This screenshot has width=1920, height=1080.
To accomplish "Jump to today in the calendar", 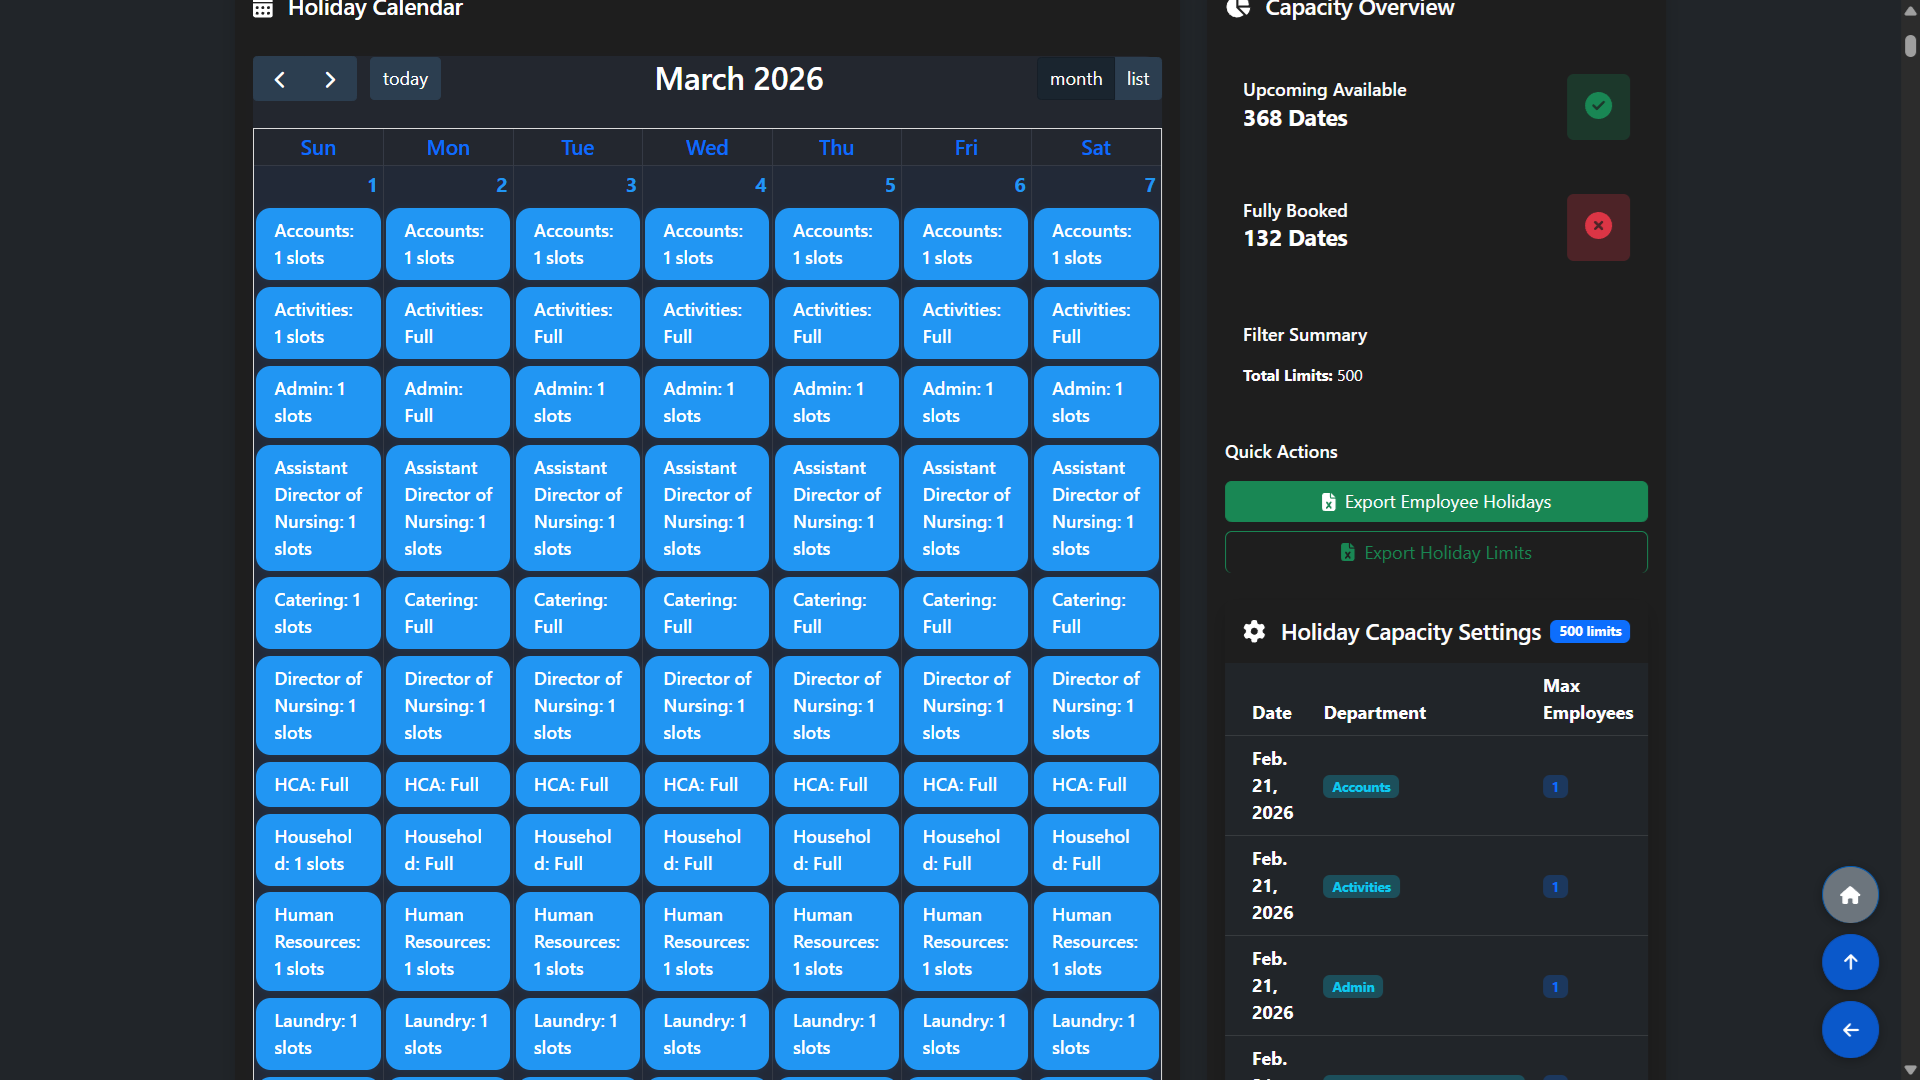I will tap(405, 78).
